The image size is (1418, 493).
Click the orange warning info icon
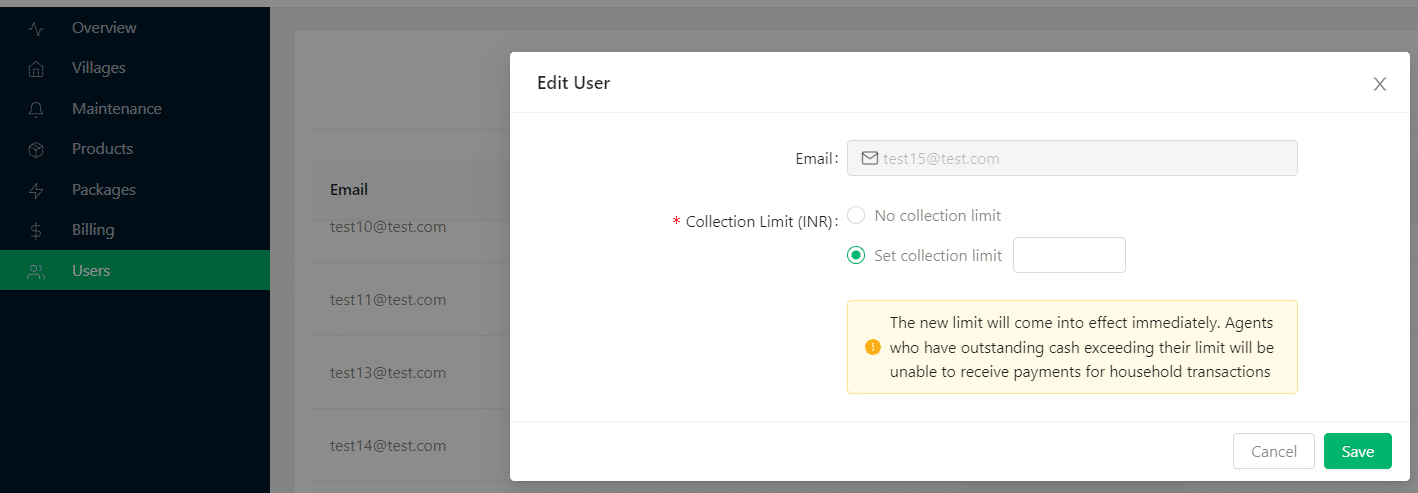[x=872, y=347]
